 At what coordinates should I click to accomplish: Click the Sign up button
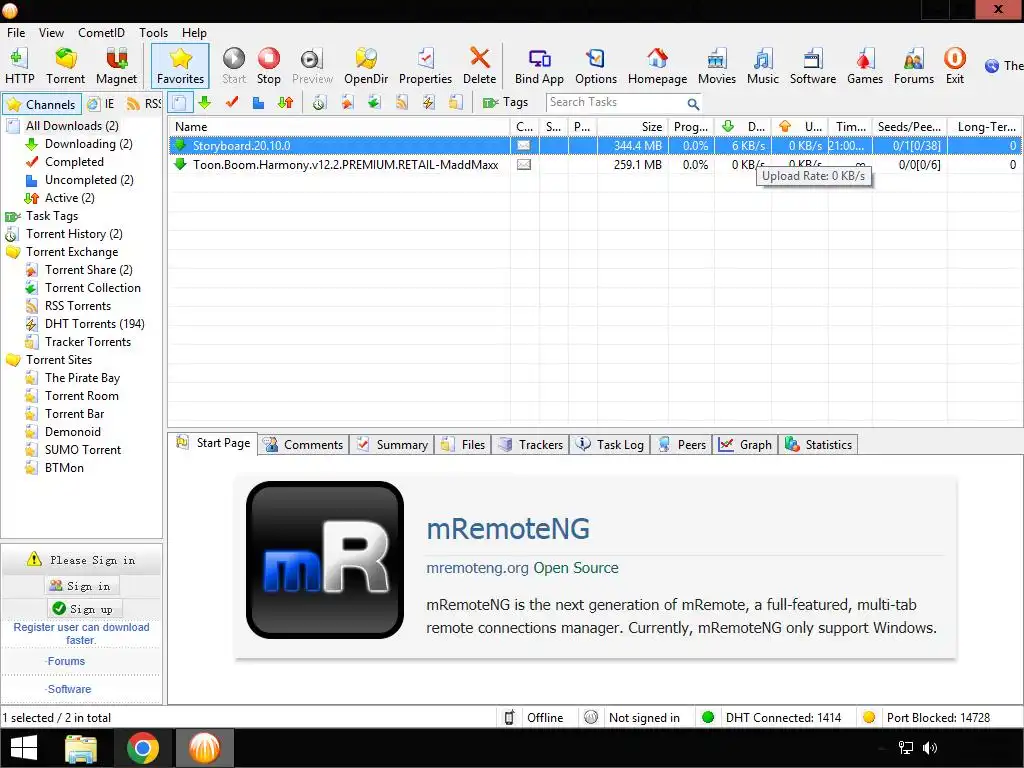tap(83, 609)
